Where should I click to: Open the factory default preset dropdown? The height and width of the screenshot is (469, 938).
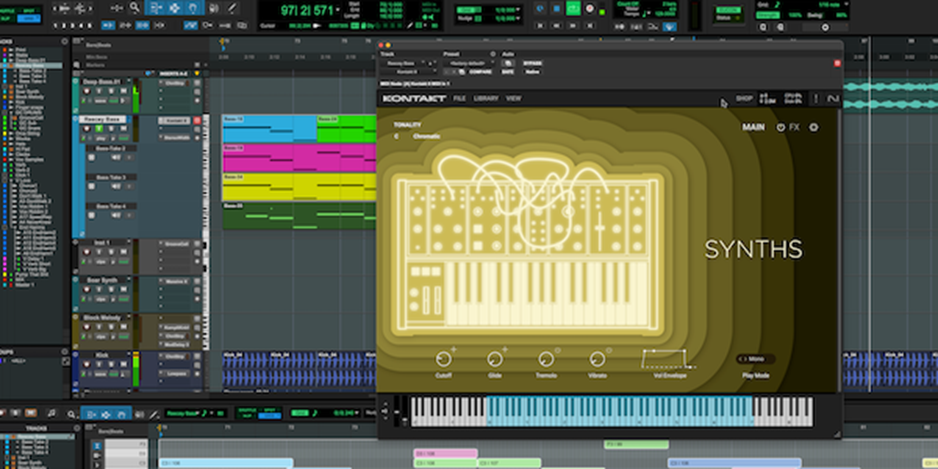pyautogui.click(x=470, y=63)
